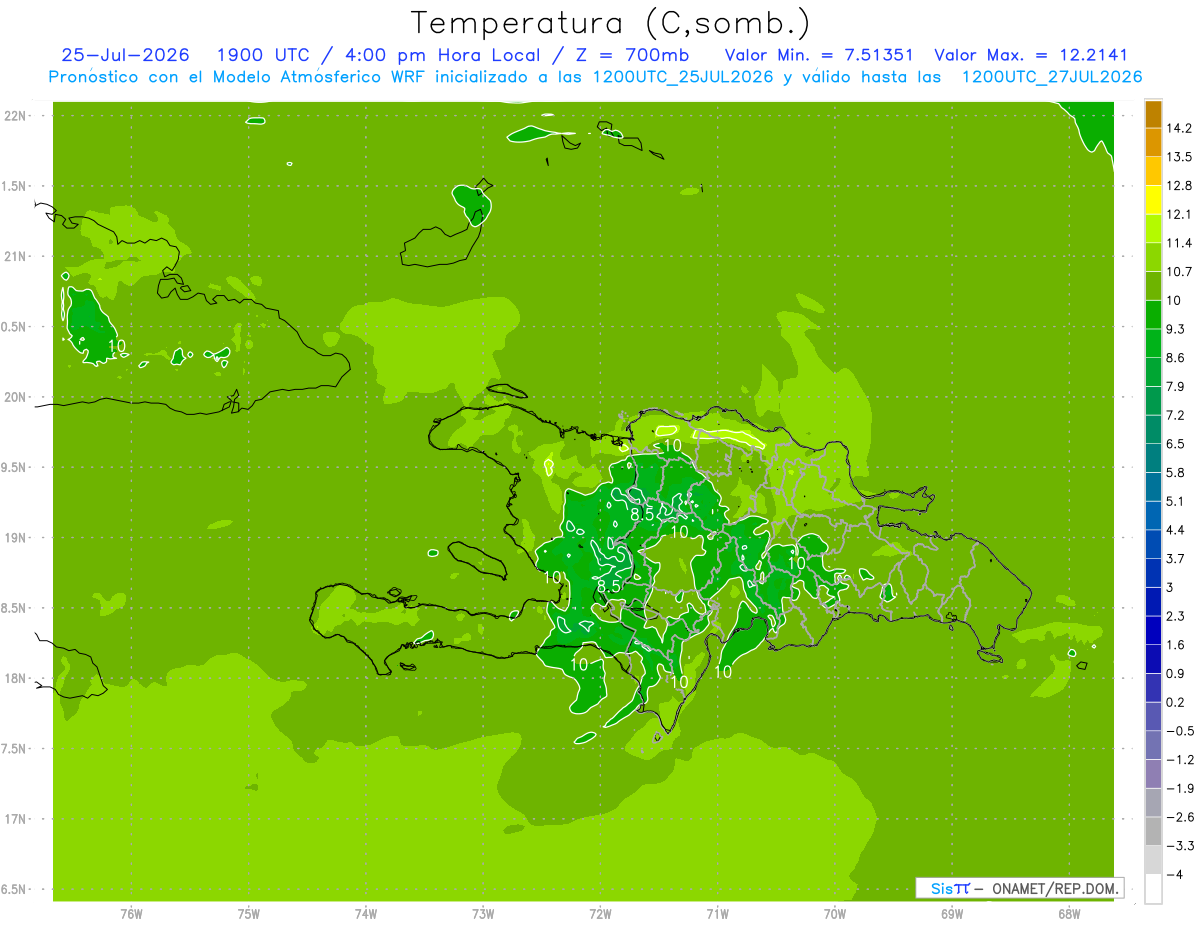
Task: Click the 'Valor Max. = 12.2141' readout
Action: 1031,55
